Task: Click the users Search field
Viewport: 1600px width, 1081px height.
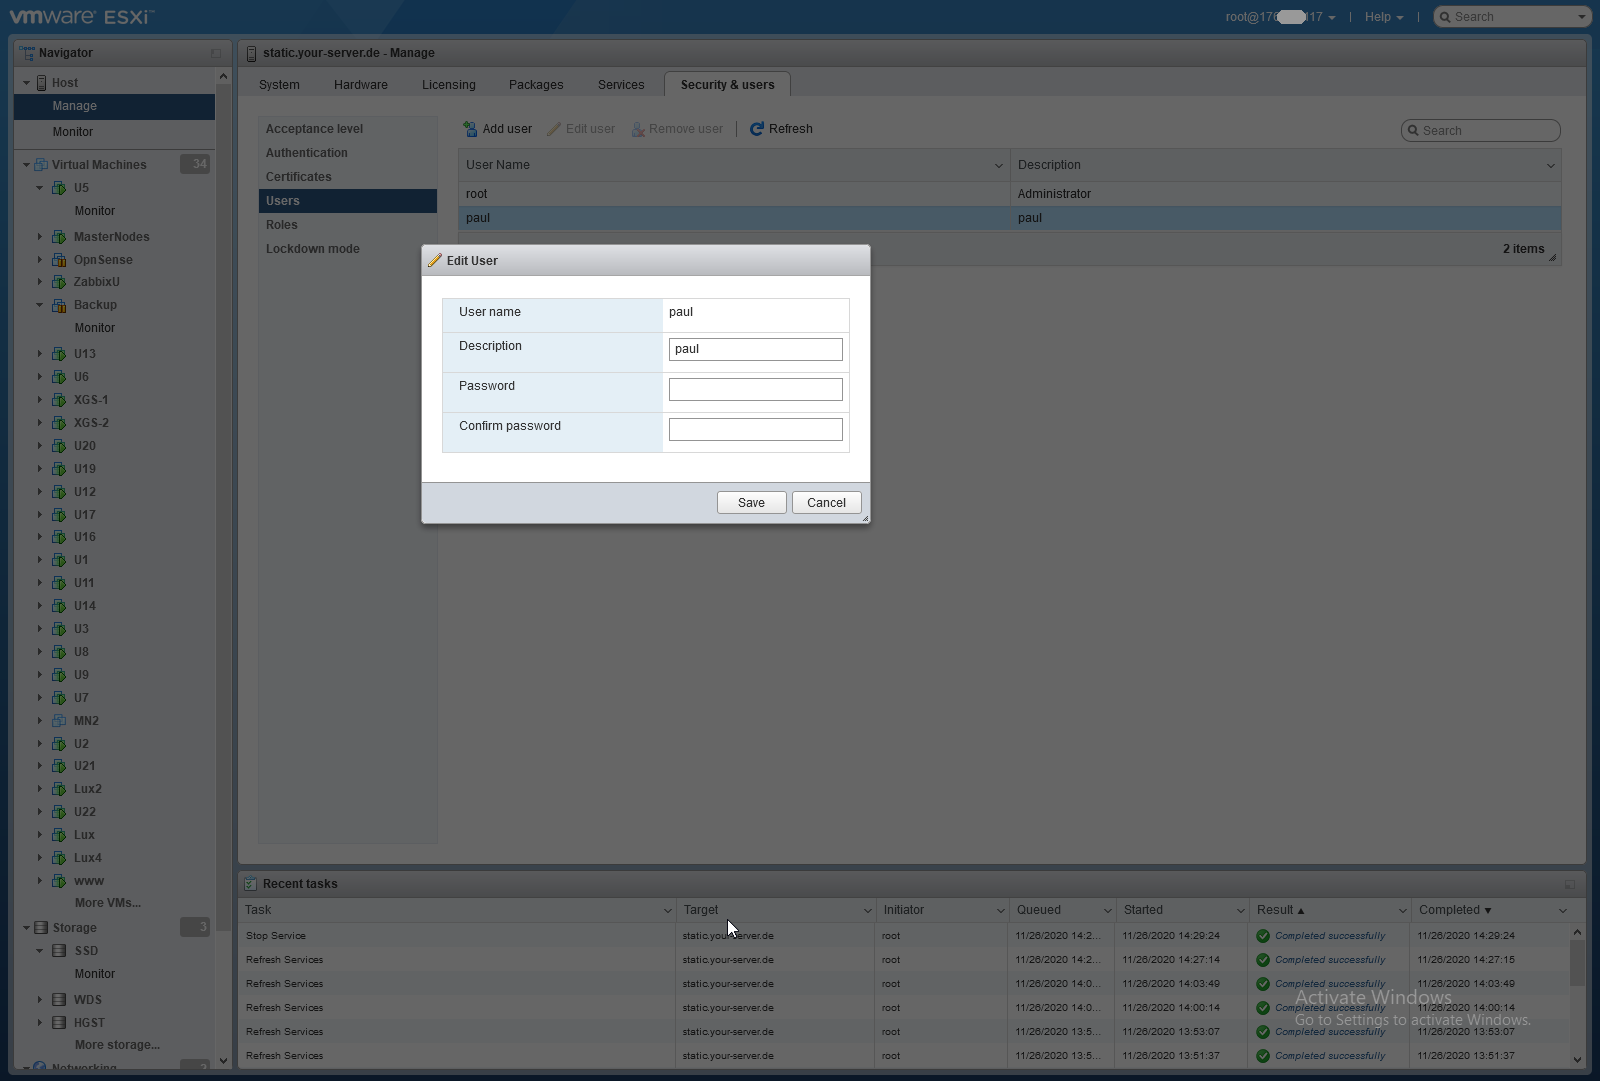Action: click(x=1481, y=131)
